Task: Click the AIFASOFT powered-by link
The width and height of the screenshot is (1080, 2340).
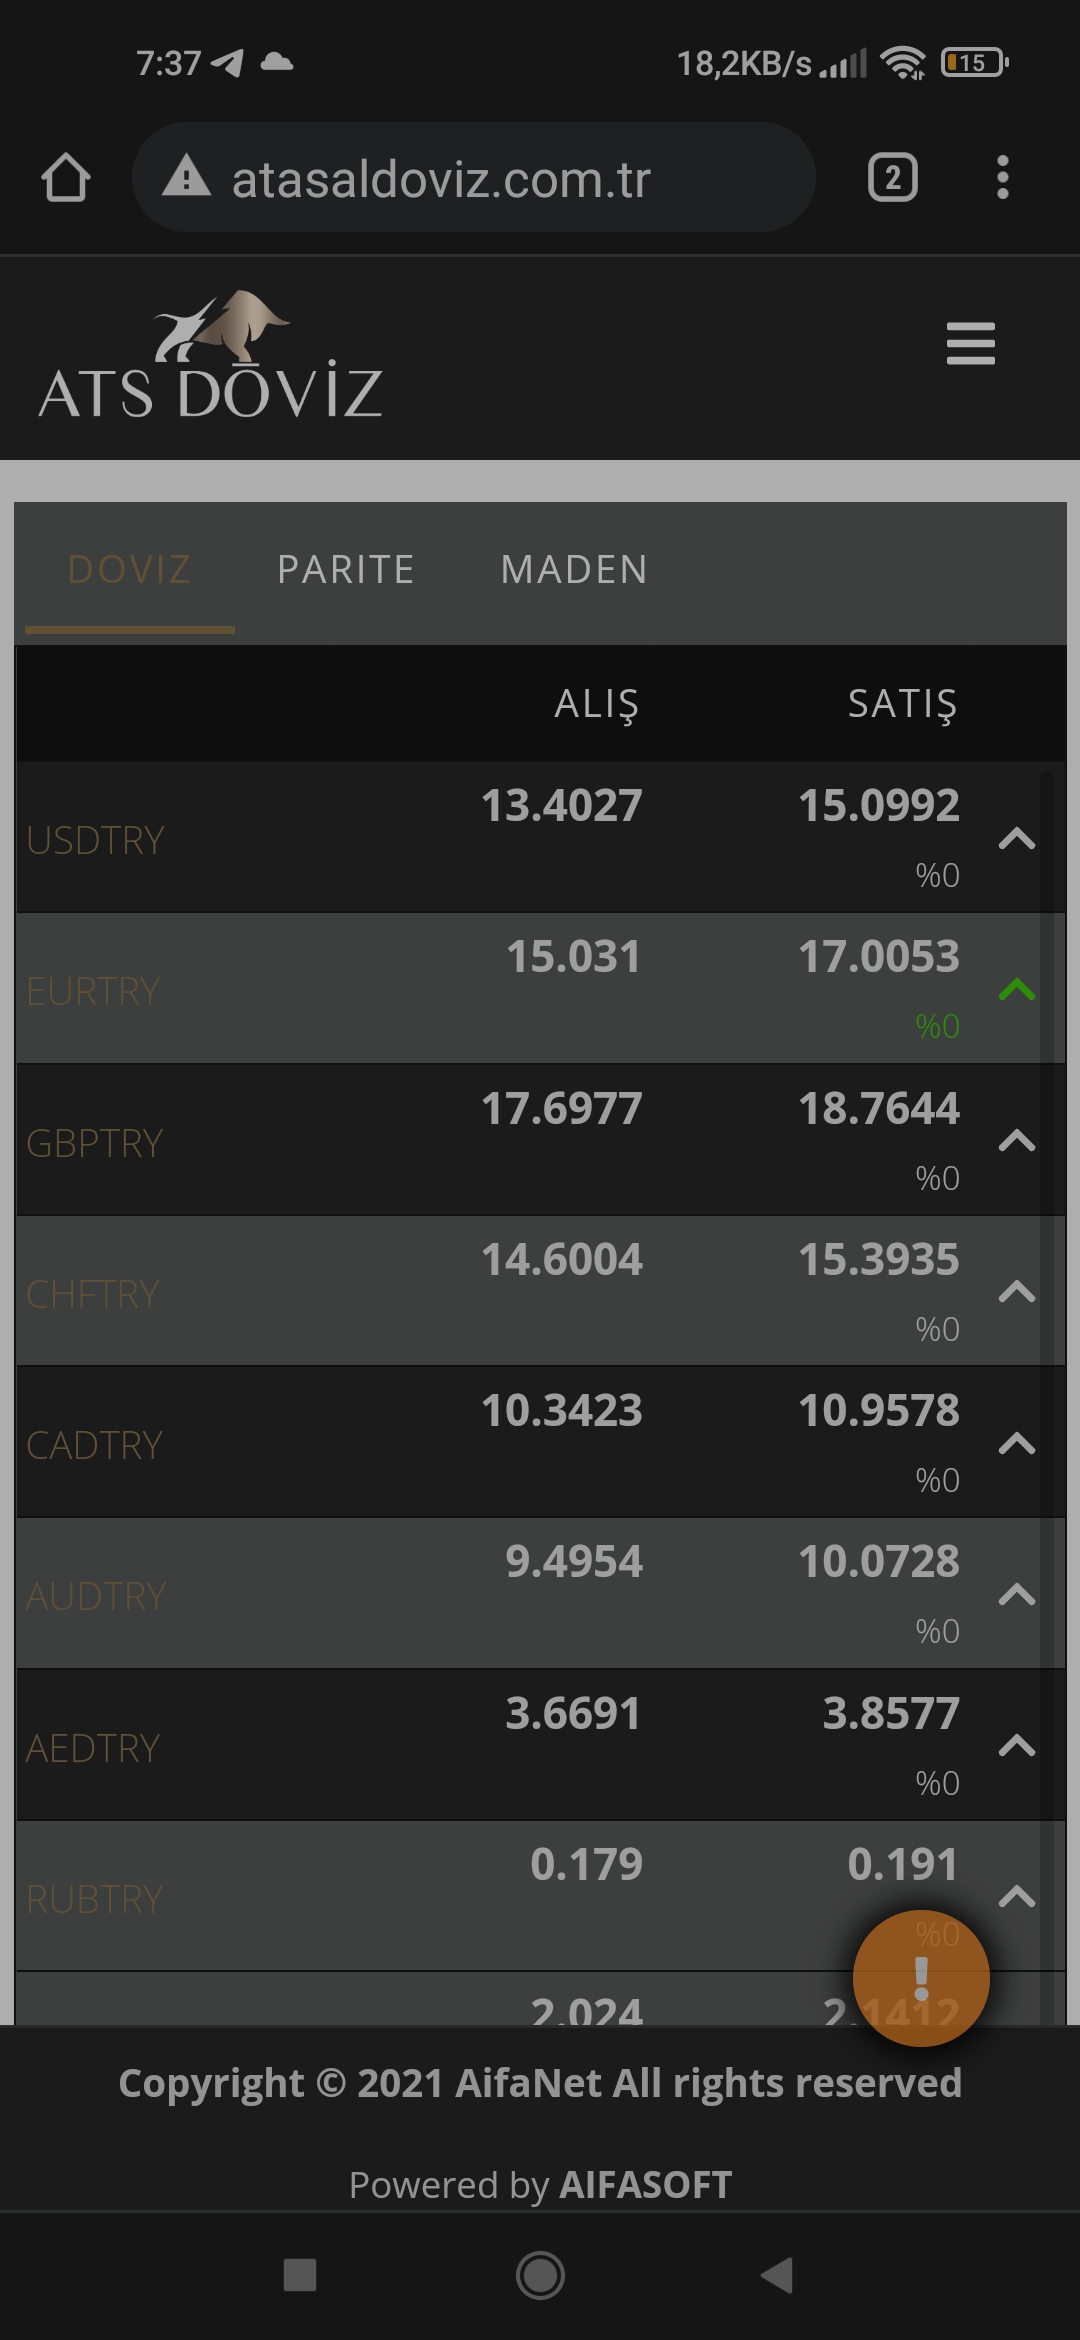Action: point(645,2185)
